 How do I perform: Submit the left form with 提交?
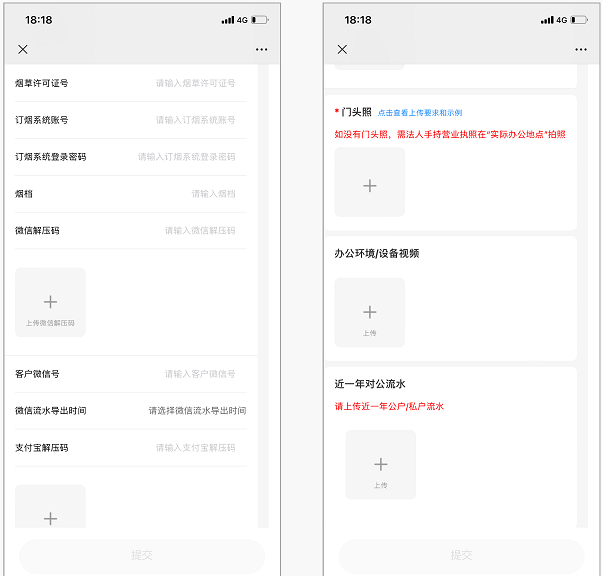click(142, 555)
